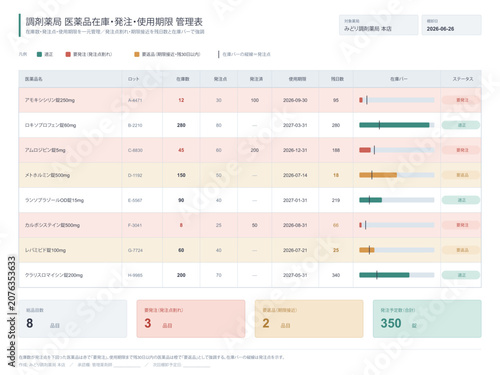Click the orange remaining days value 18
This screenshot has height=375, width=500.
click(336, 175)
